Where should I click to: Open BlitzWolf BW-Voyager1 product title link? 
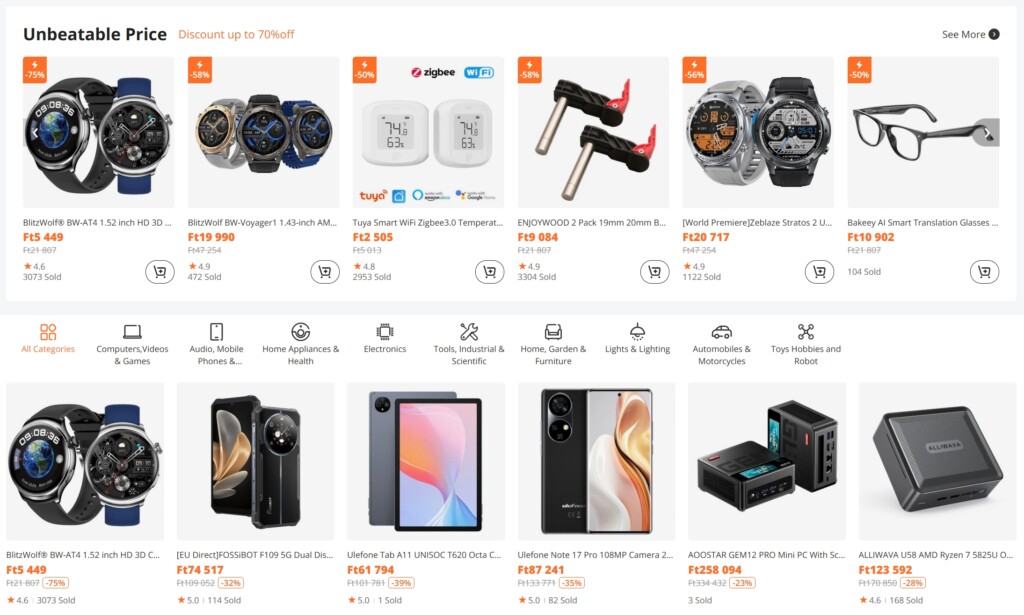pos(263,223)
